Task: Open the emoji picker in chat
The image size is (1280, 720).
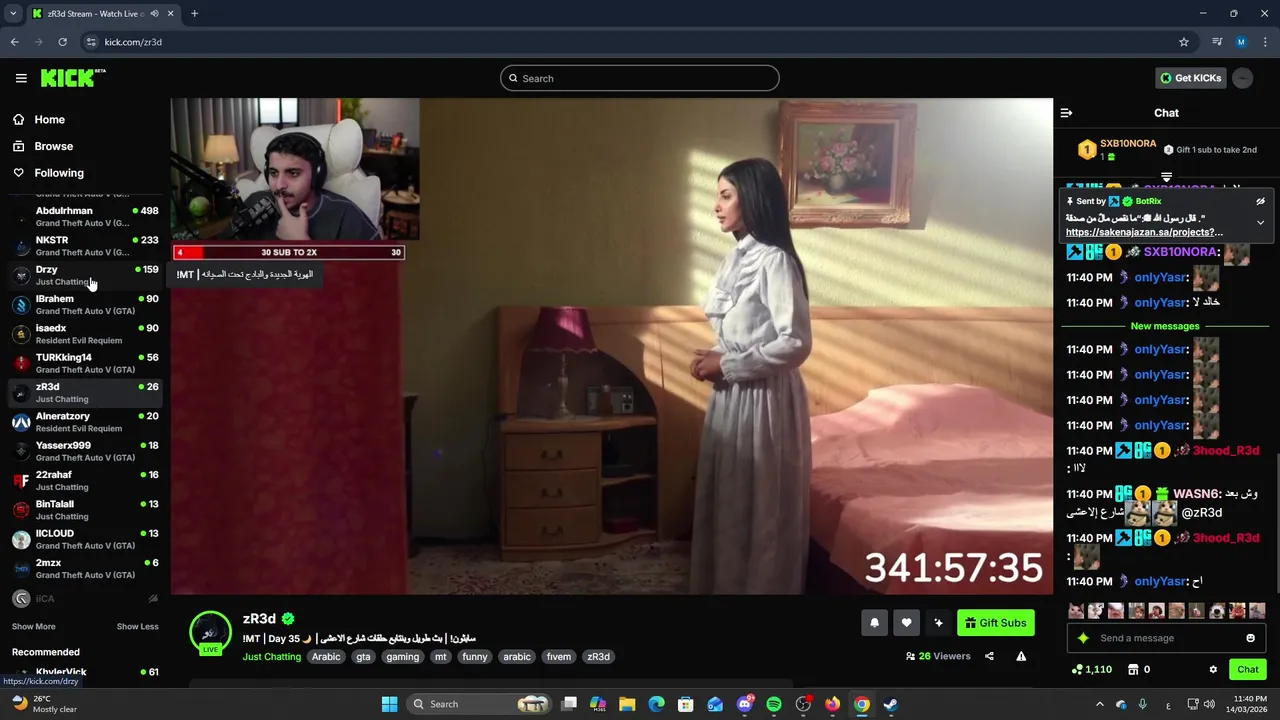Action: coord(1250,638)
